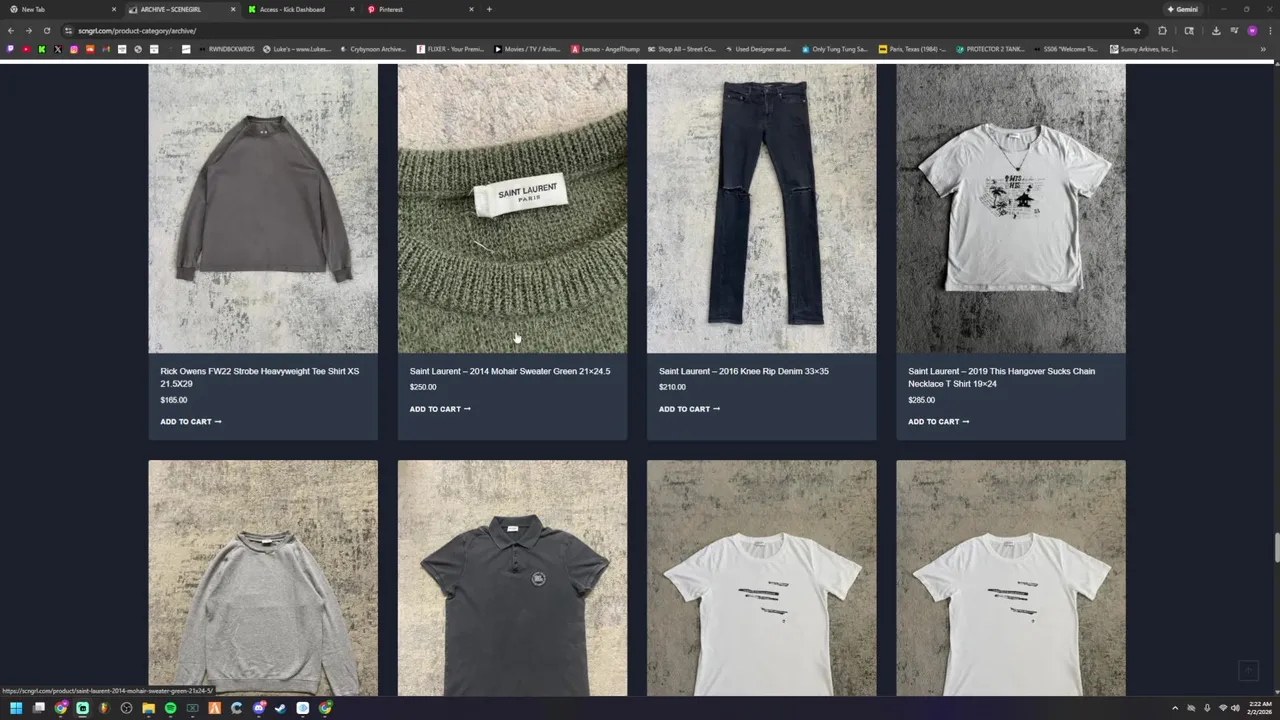Open the volume control in system tray

pyautogui.click(x=1236, y=708)
